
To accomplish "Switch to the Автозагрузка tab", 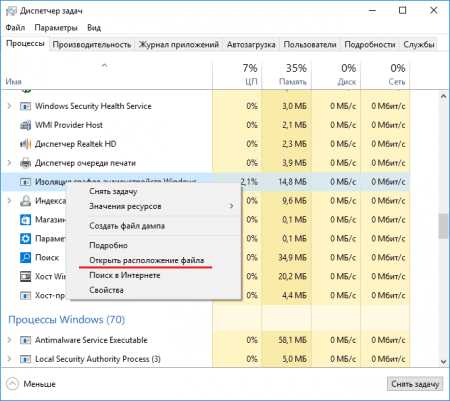I will click(x=251, y=44).
